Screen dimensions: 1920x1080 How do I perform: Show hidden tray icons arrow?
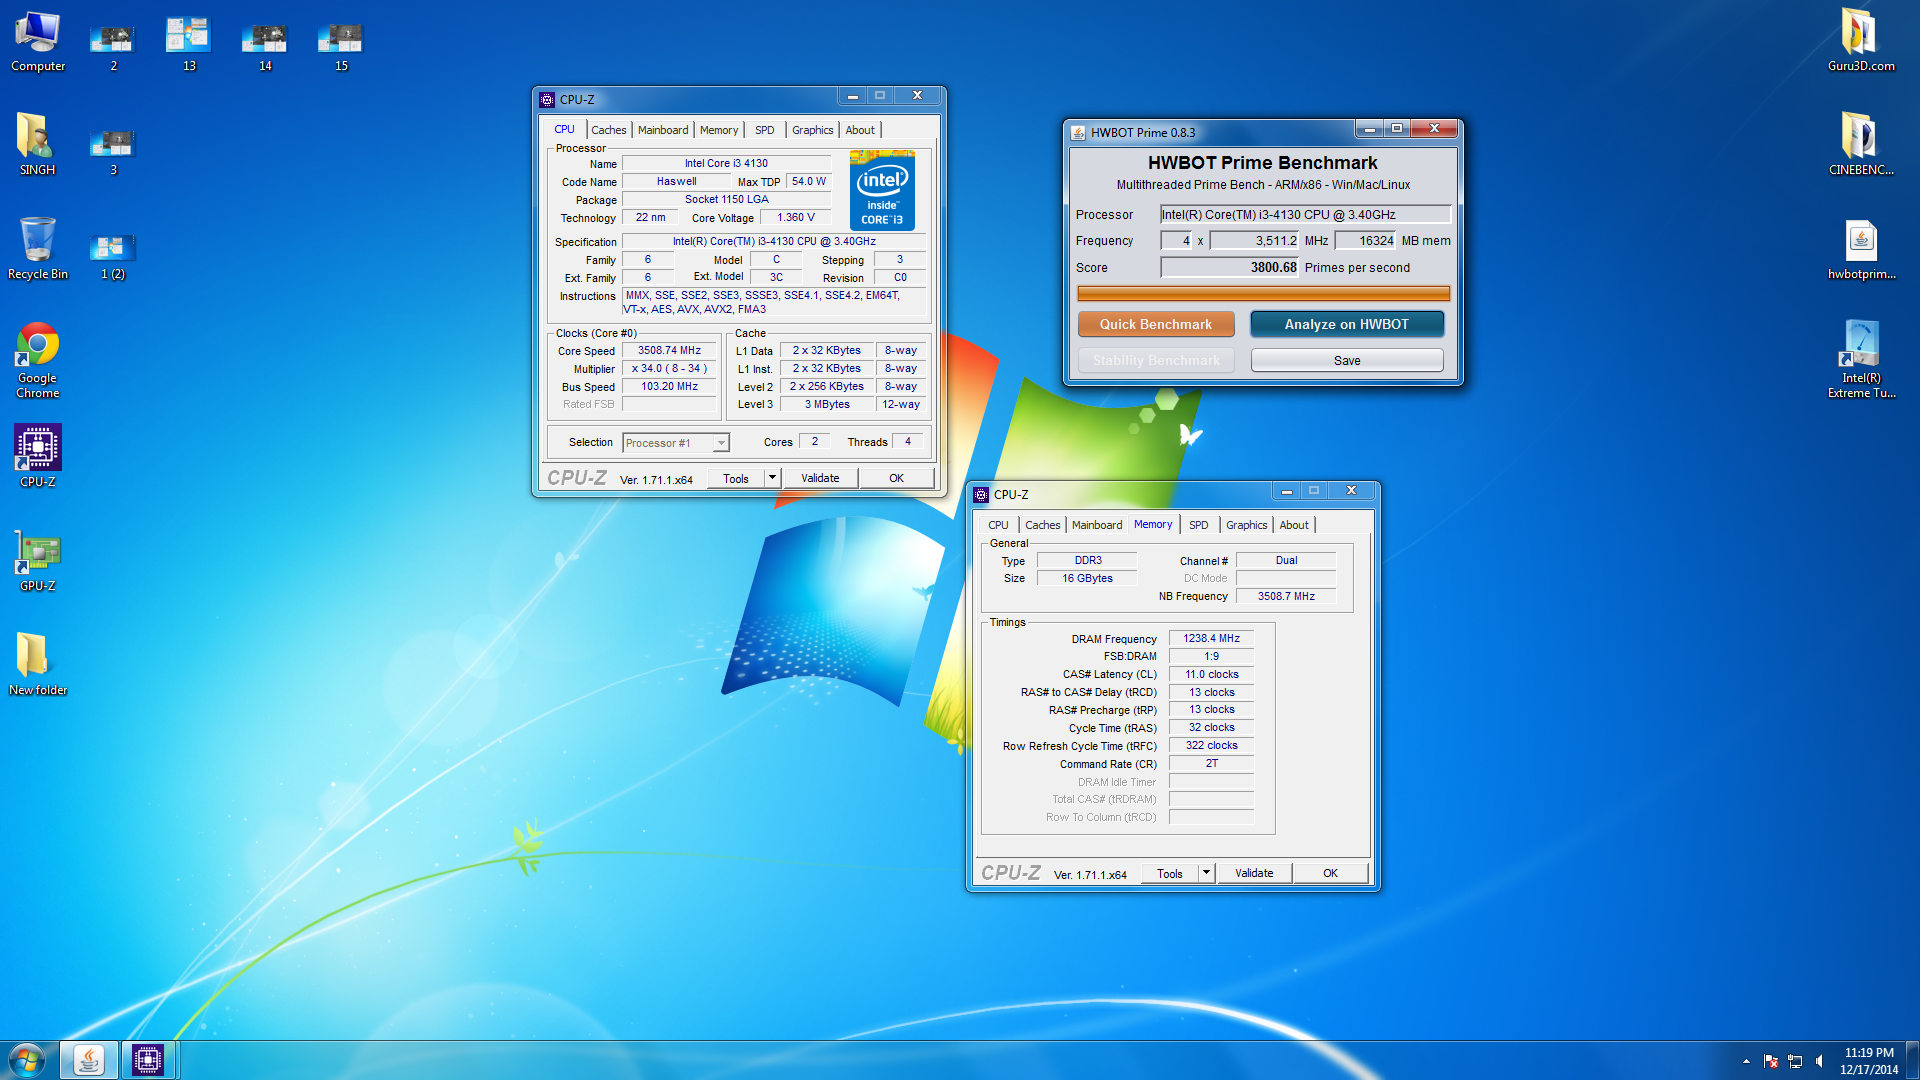click(x=1746, y=1061)
